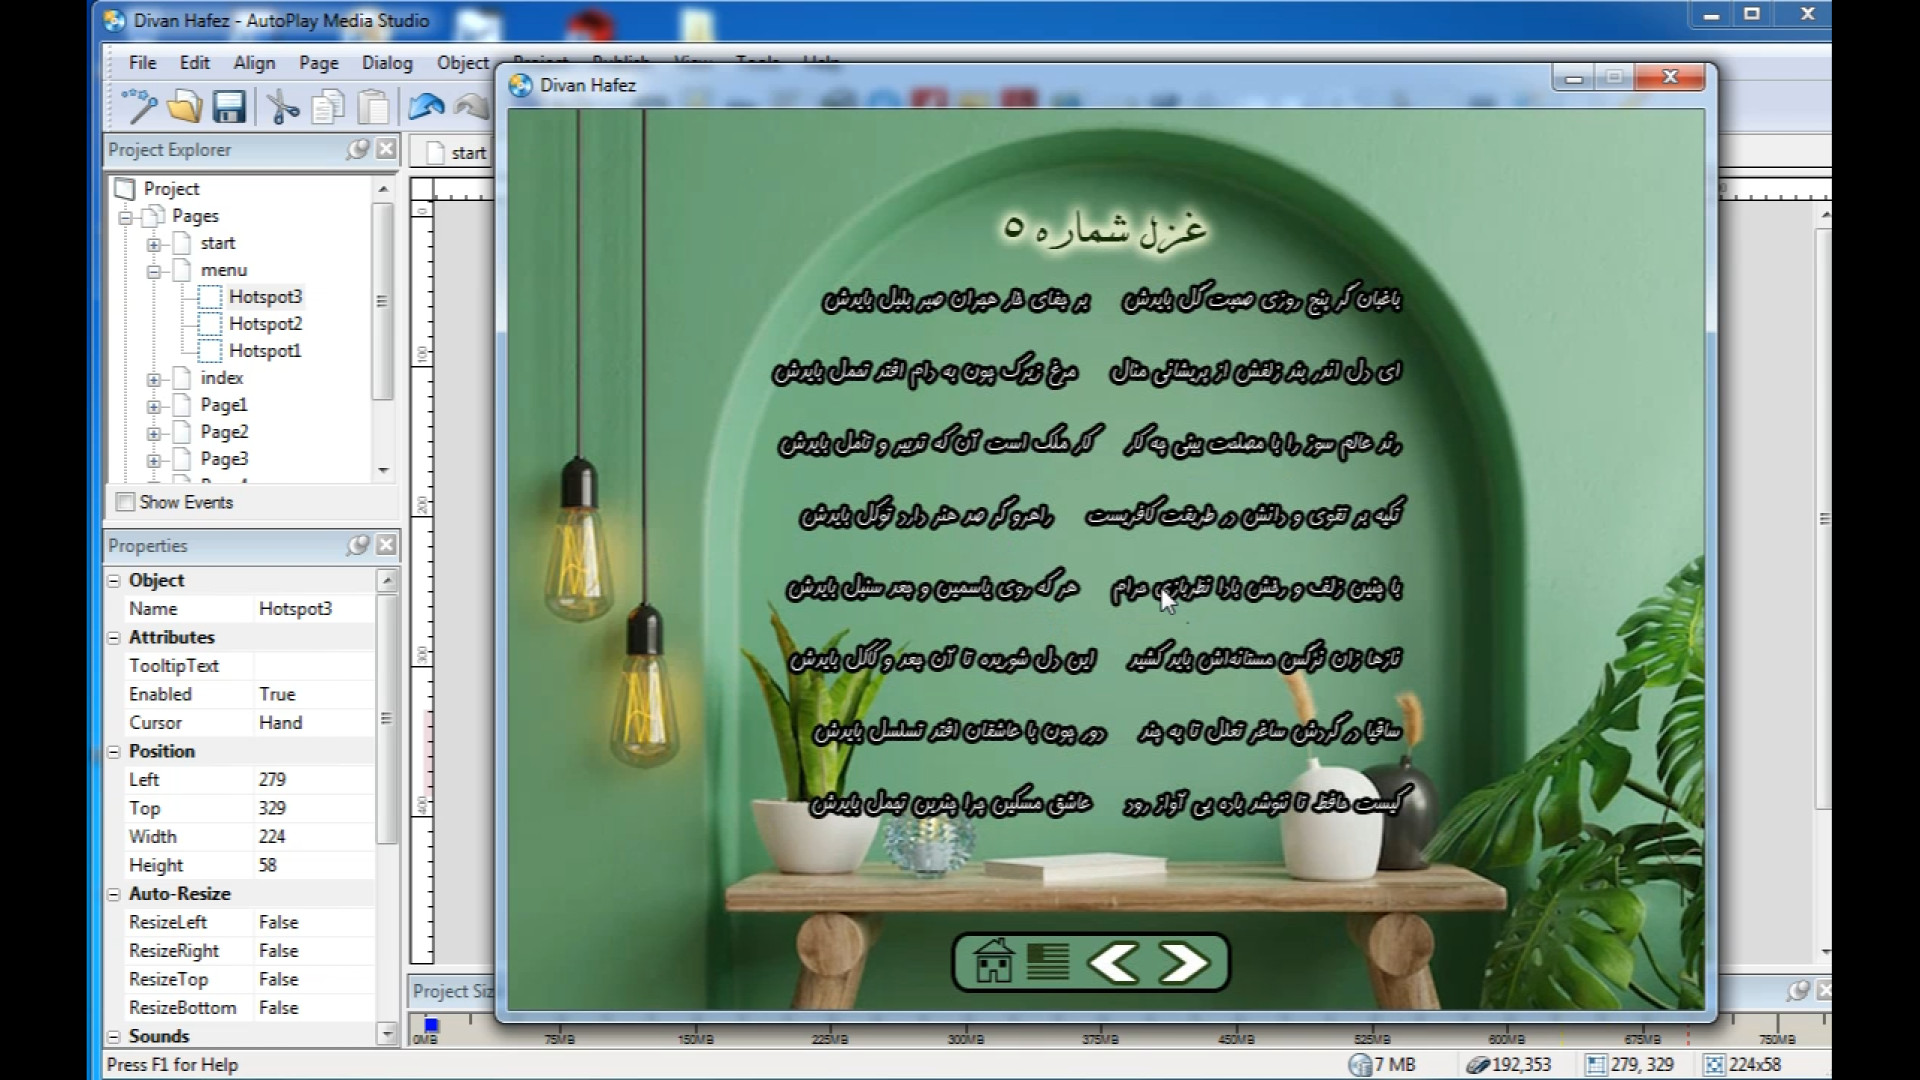Click the New Project wizard wand icon
Viewport: 1920px width, 1080px height.
pos(138,106)
